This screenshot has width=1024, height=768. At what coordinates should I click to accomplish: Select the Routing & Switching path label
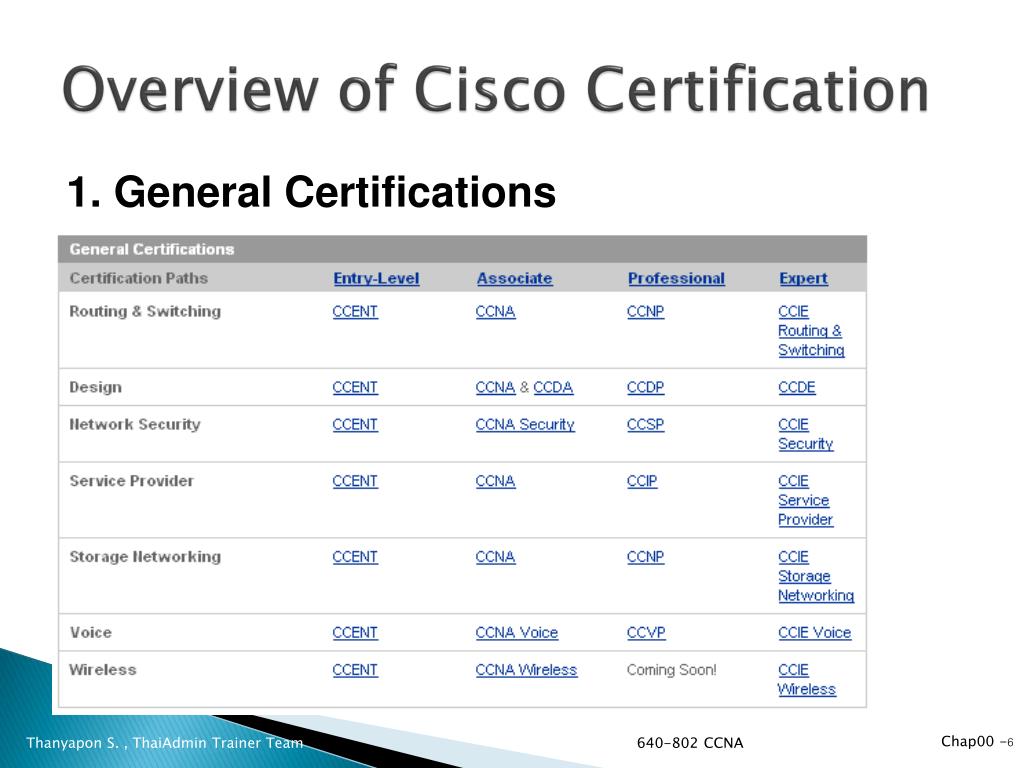(x=145, y=312)
